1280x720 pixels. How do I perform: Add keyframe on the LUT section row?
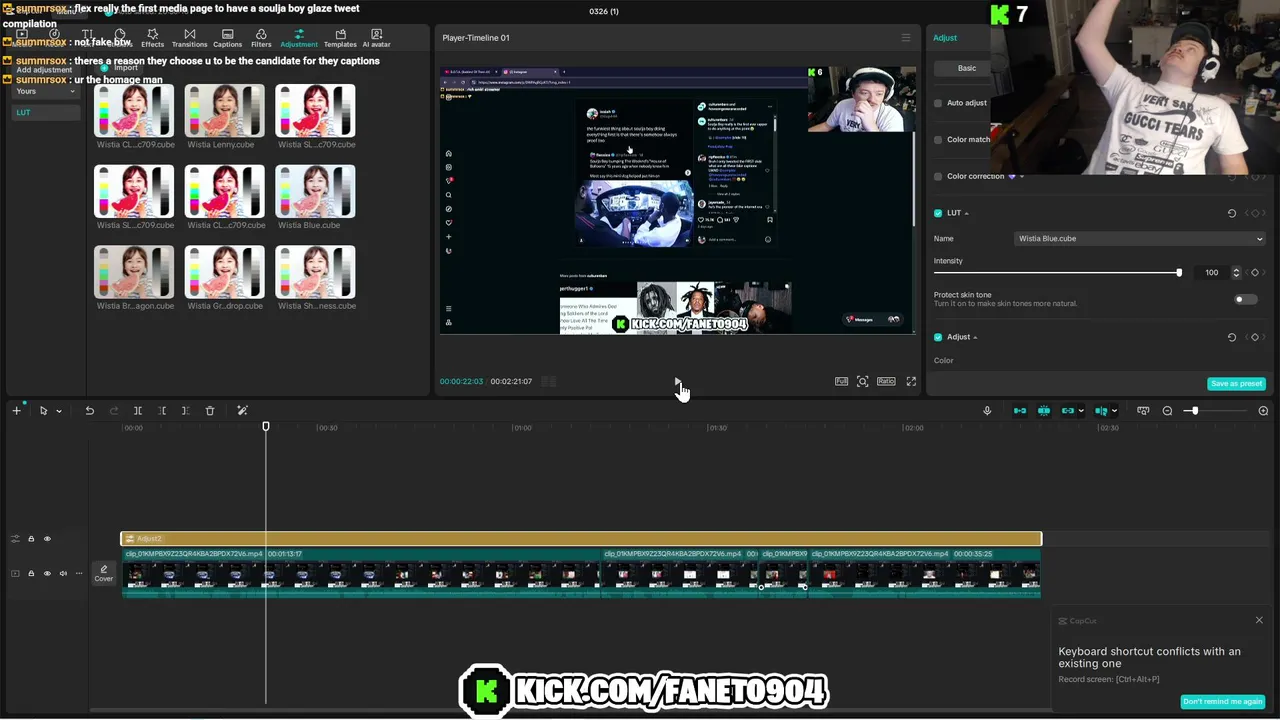tap(1255, 213)
